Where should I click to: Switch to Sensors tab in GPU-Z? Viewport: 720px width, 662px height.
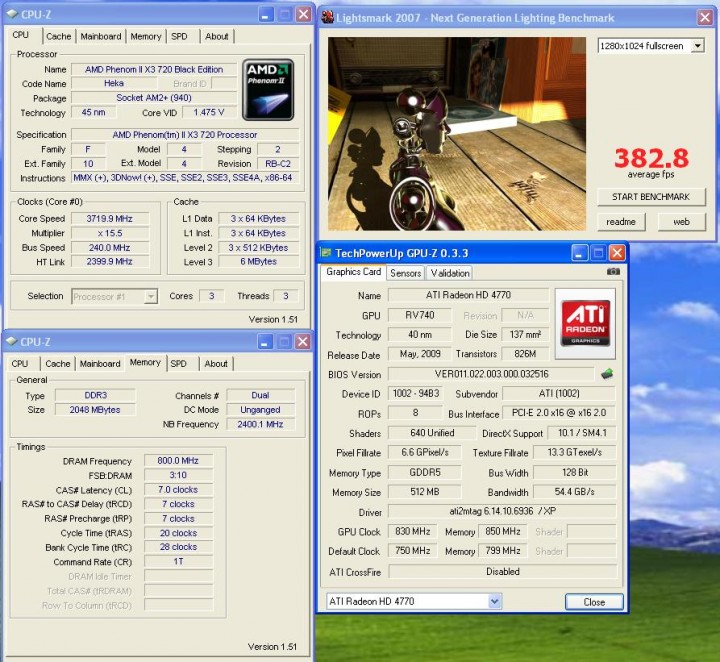[x=405, y=273]
